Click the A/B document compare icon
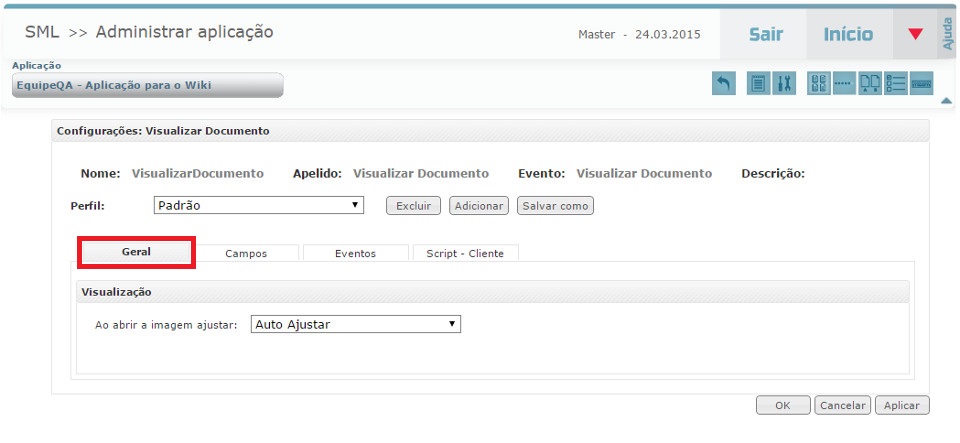This screenshot has width=960, height=443. tap(870, 84)
